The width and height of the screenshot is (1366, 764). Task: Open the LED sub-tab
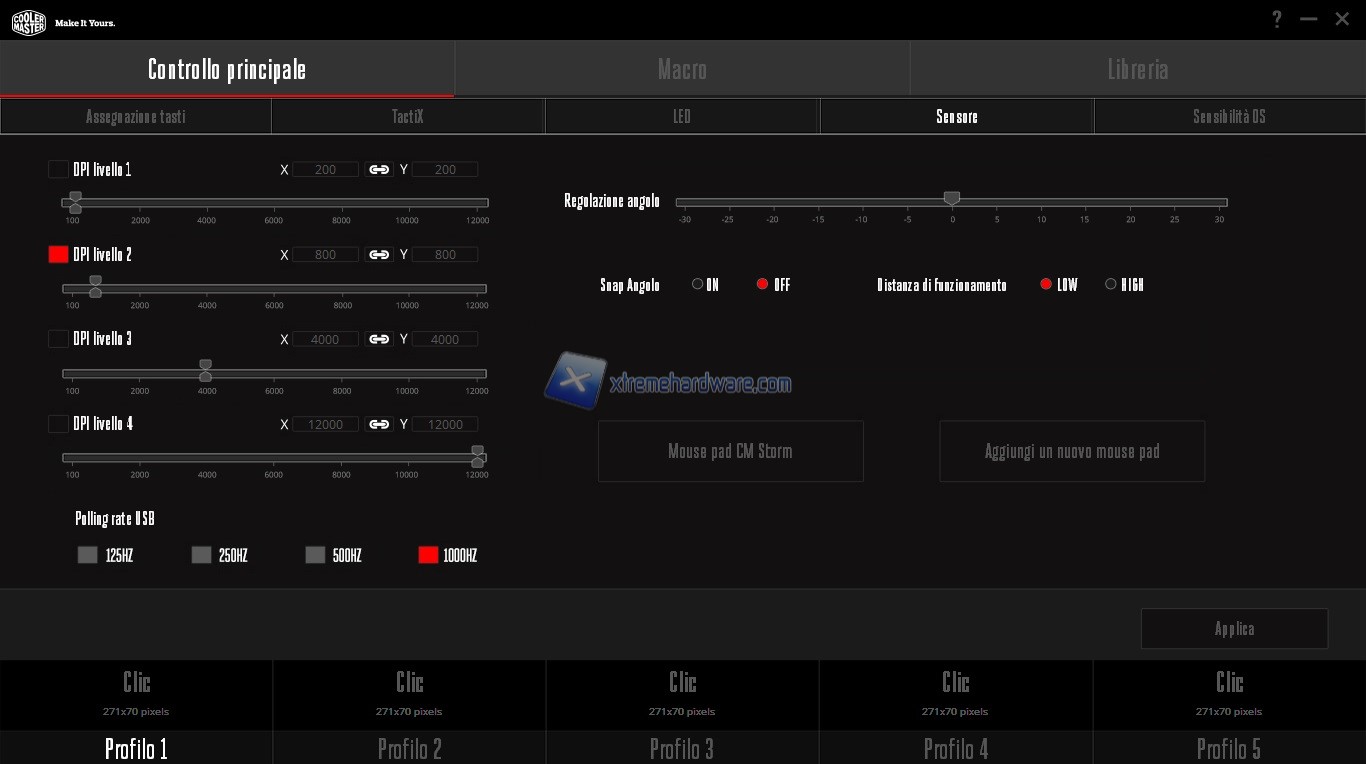pos(682,117)
